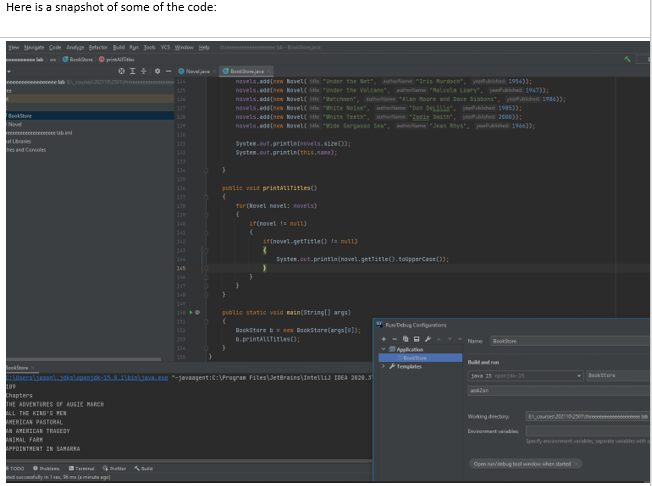Remove the 'Open run/debug tool window when started' chip
Viewport: 652px width, 486px height.
coord(576,464)
